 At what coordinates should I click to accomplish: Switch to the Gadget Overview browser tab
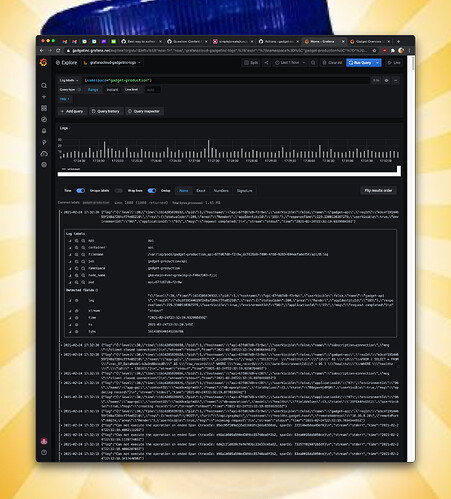tap(369, 41)
